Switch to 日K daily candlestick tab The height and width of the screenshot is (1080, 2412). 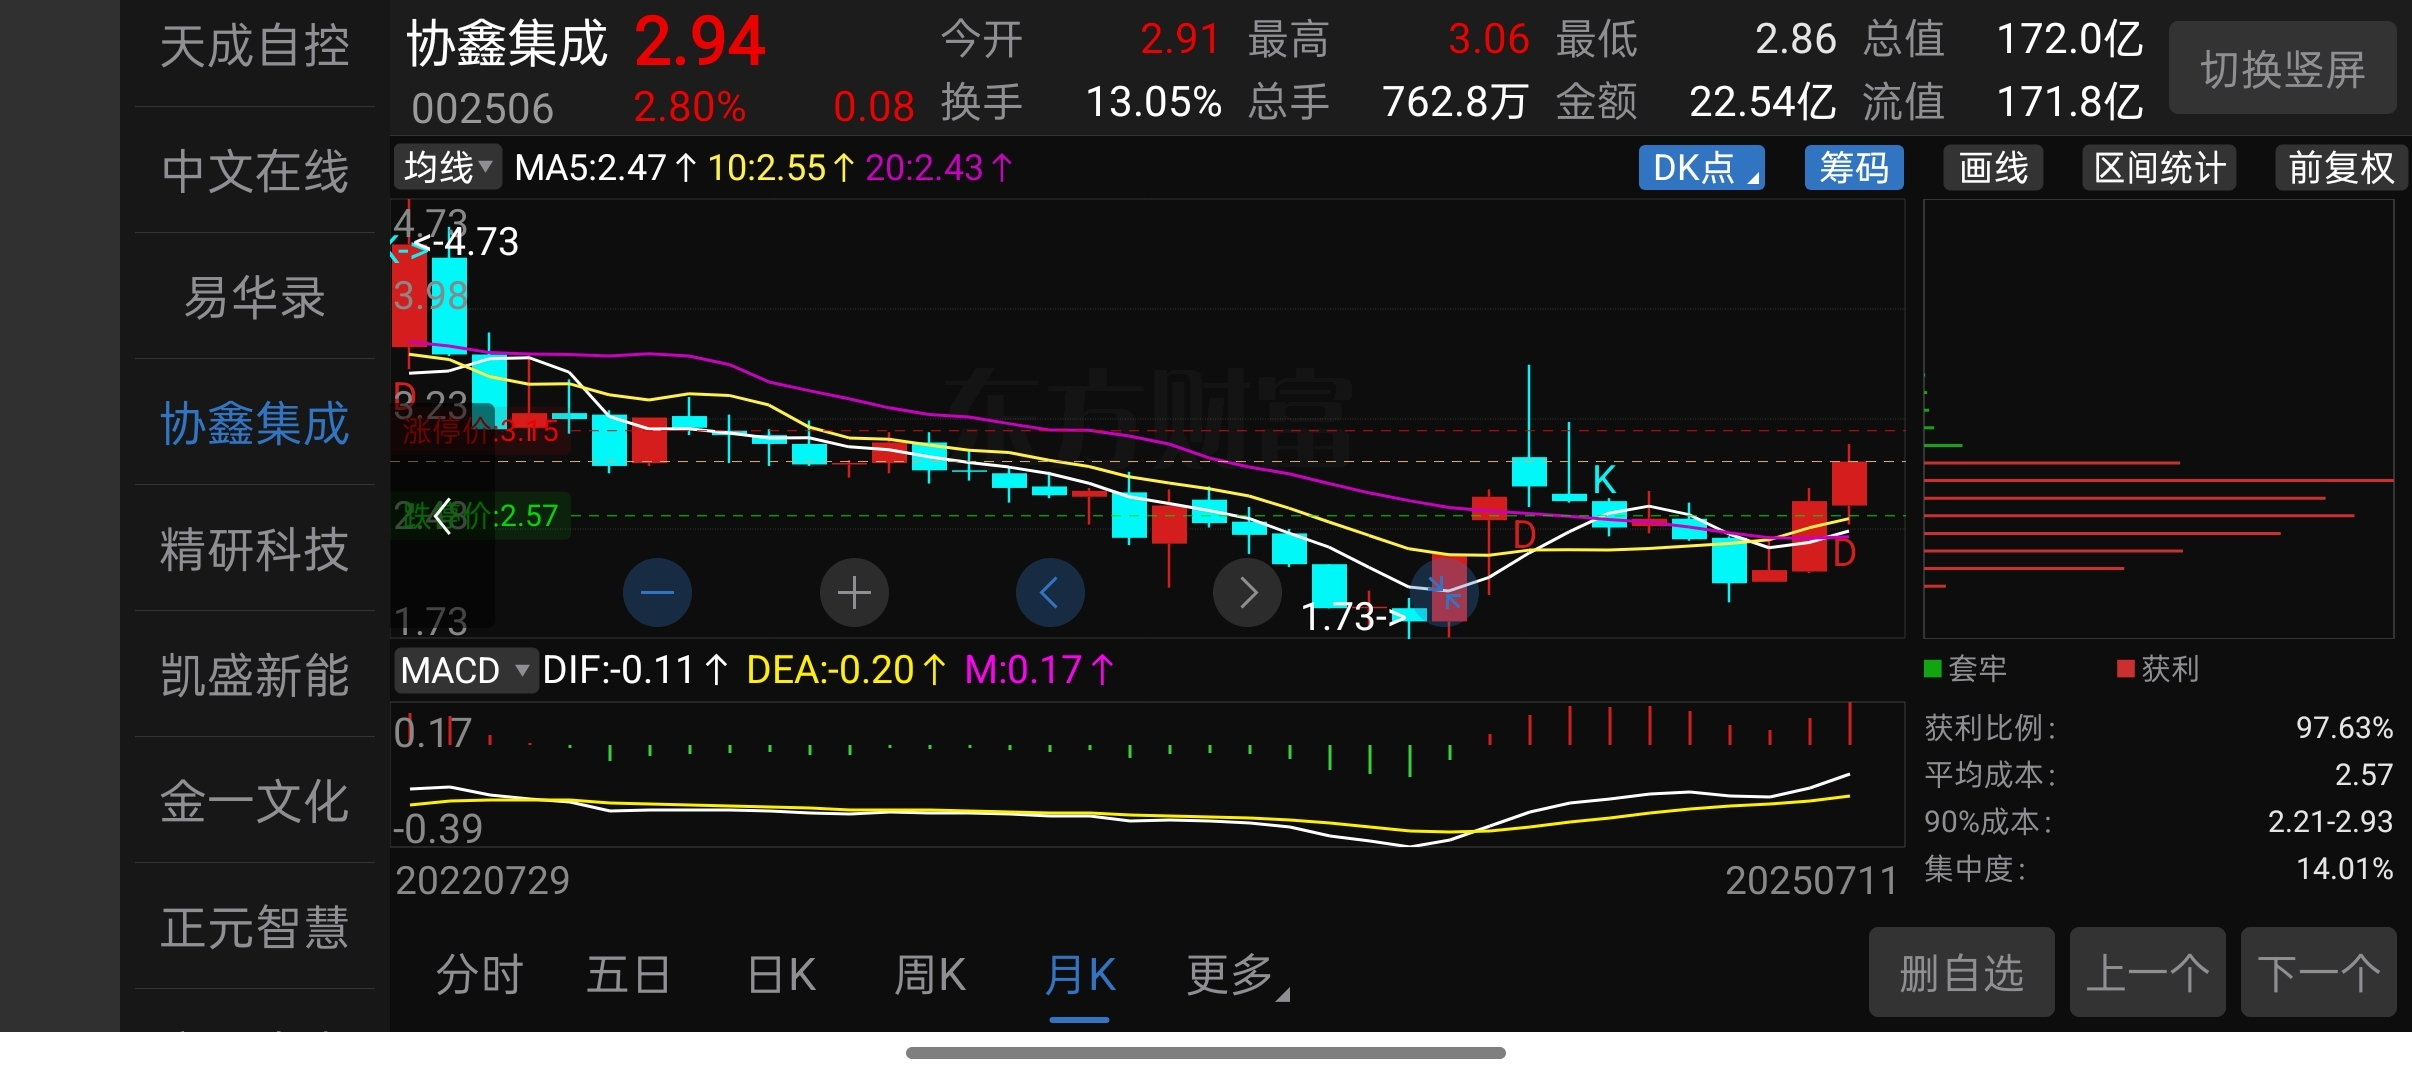(782, 975)
